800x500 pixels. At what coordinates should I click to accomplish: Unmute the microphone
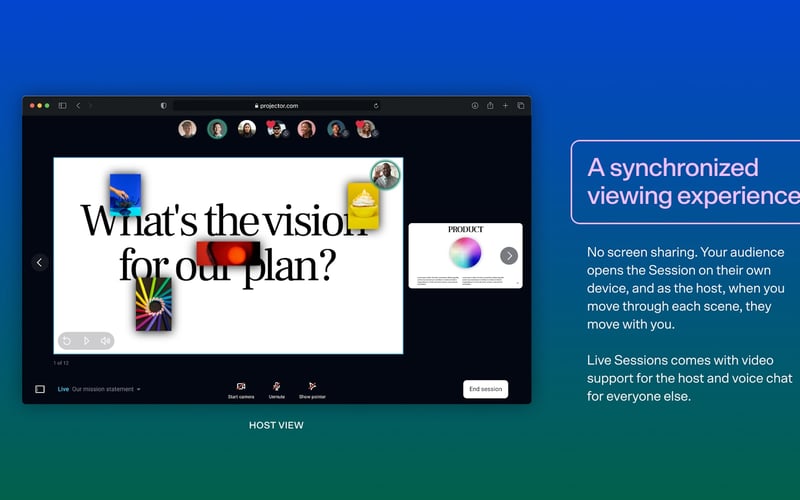tap(277, 390)
